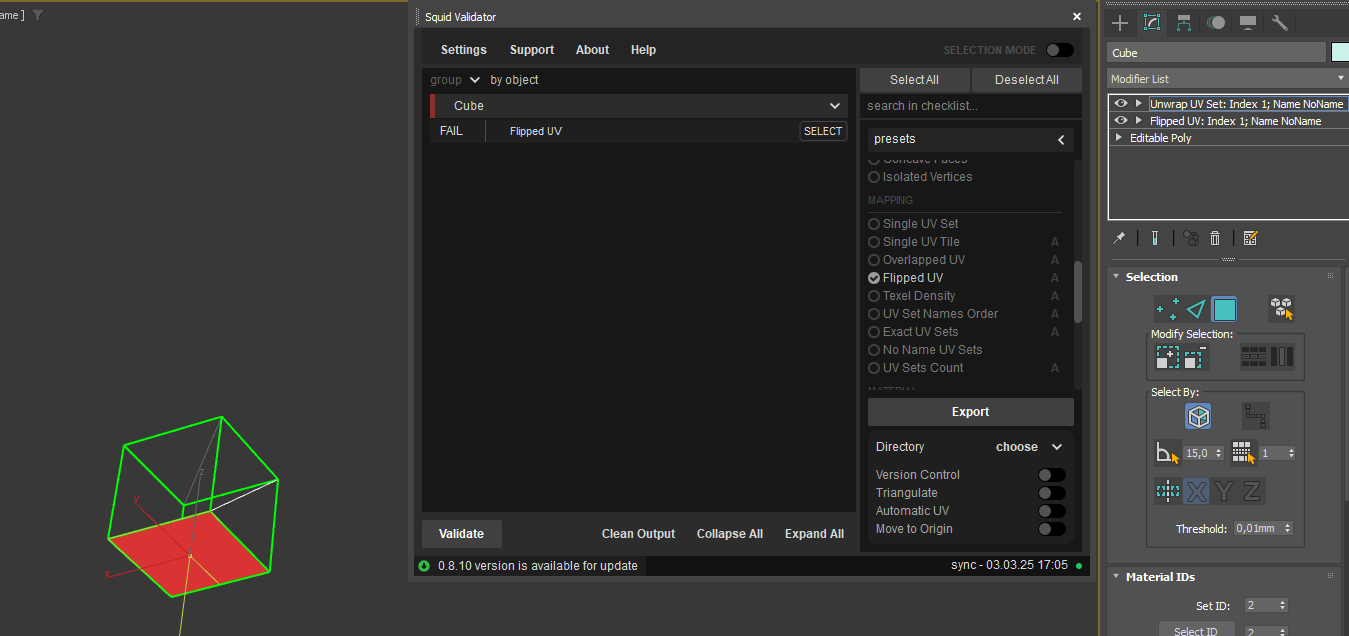Collapse the Selection rollout
This screenshot has width=1349, height=636.
1116,277
